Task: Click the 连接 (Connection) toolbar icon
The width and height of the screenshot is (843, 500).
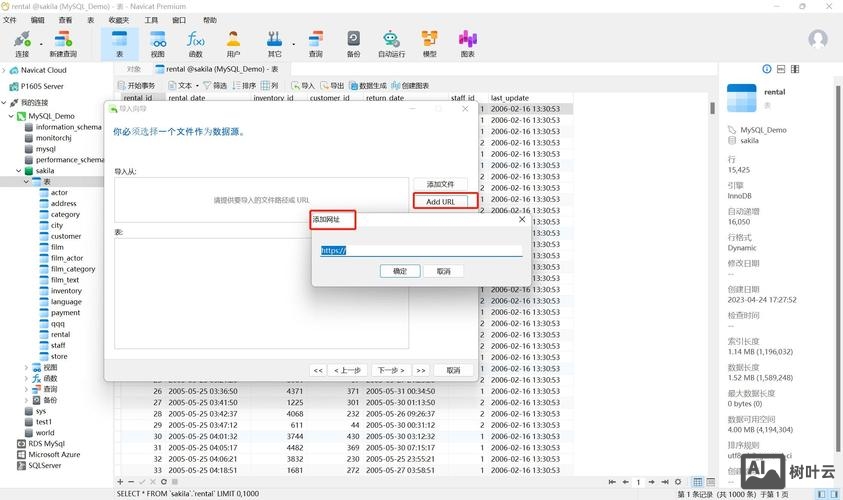Action: click(x=22, y=42)
